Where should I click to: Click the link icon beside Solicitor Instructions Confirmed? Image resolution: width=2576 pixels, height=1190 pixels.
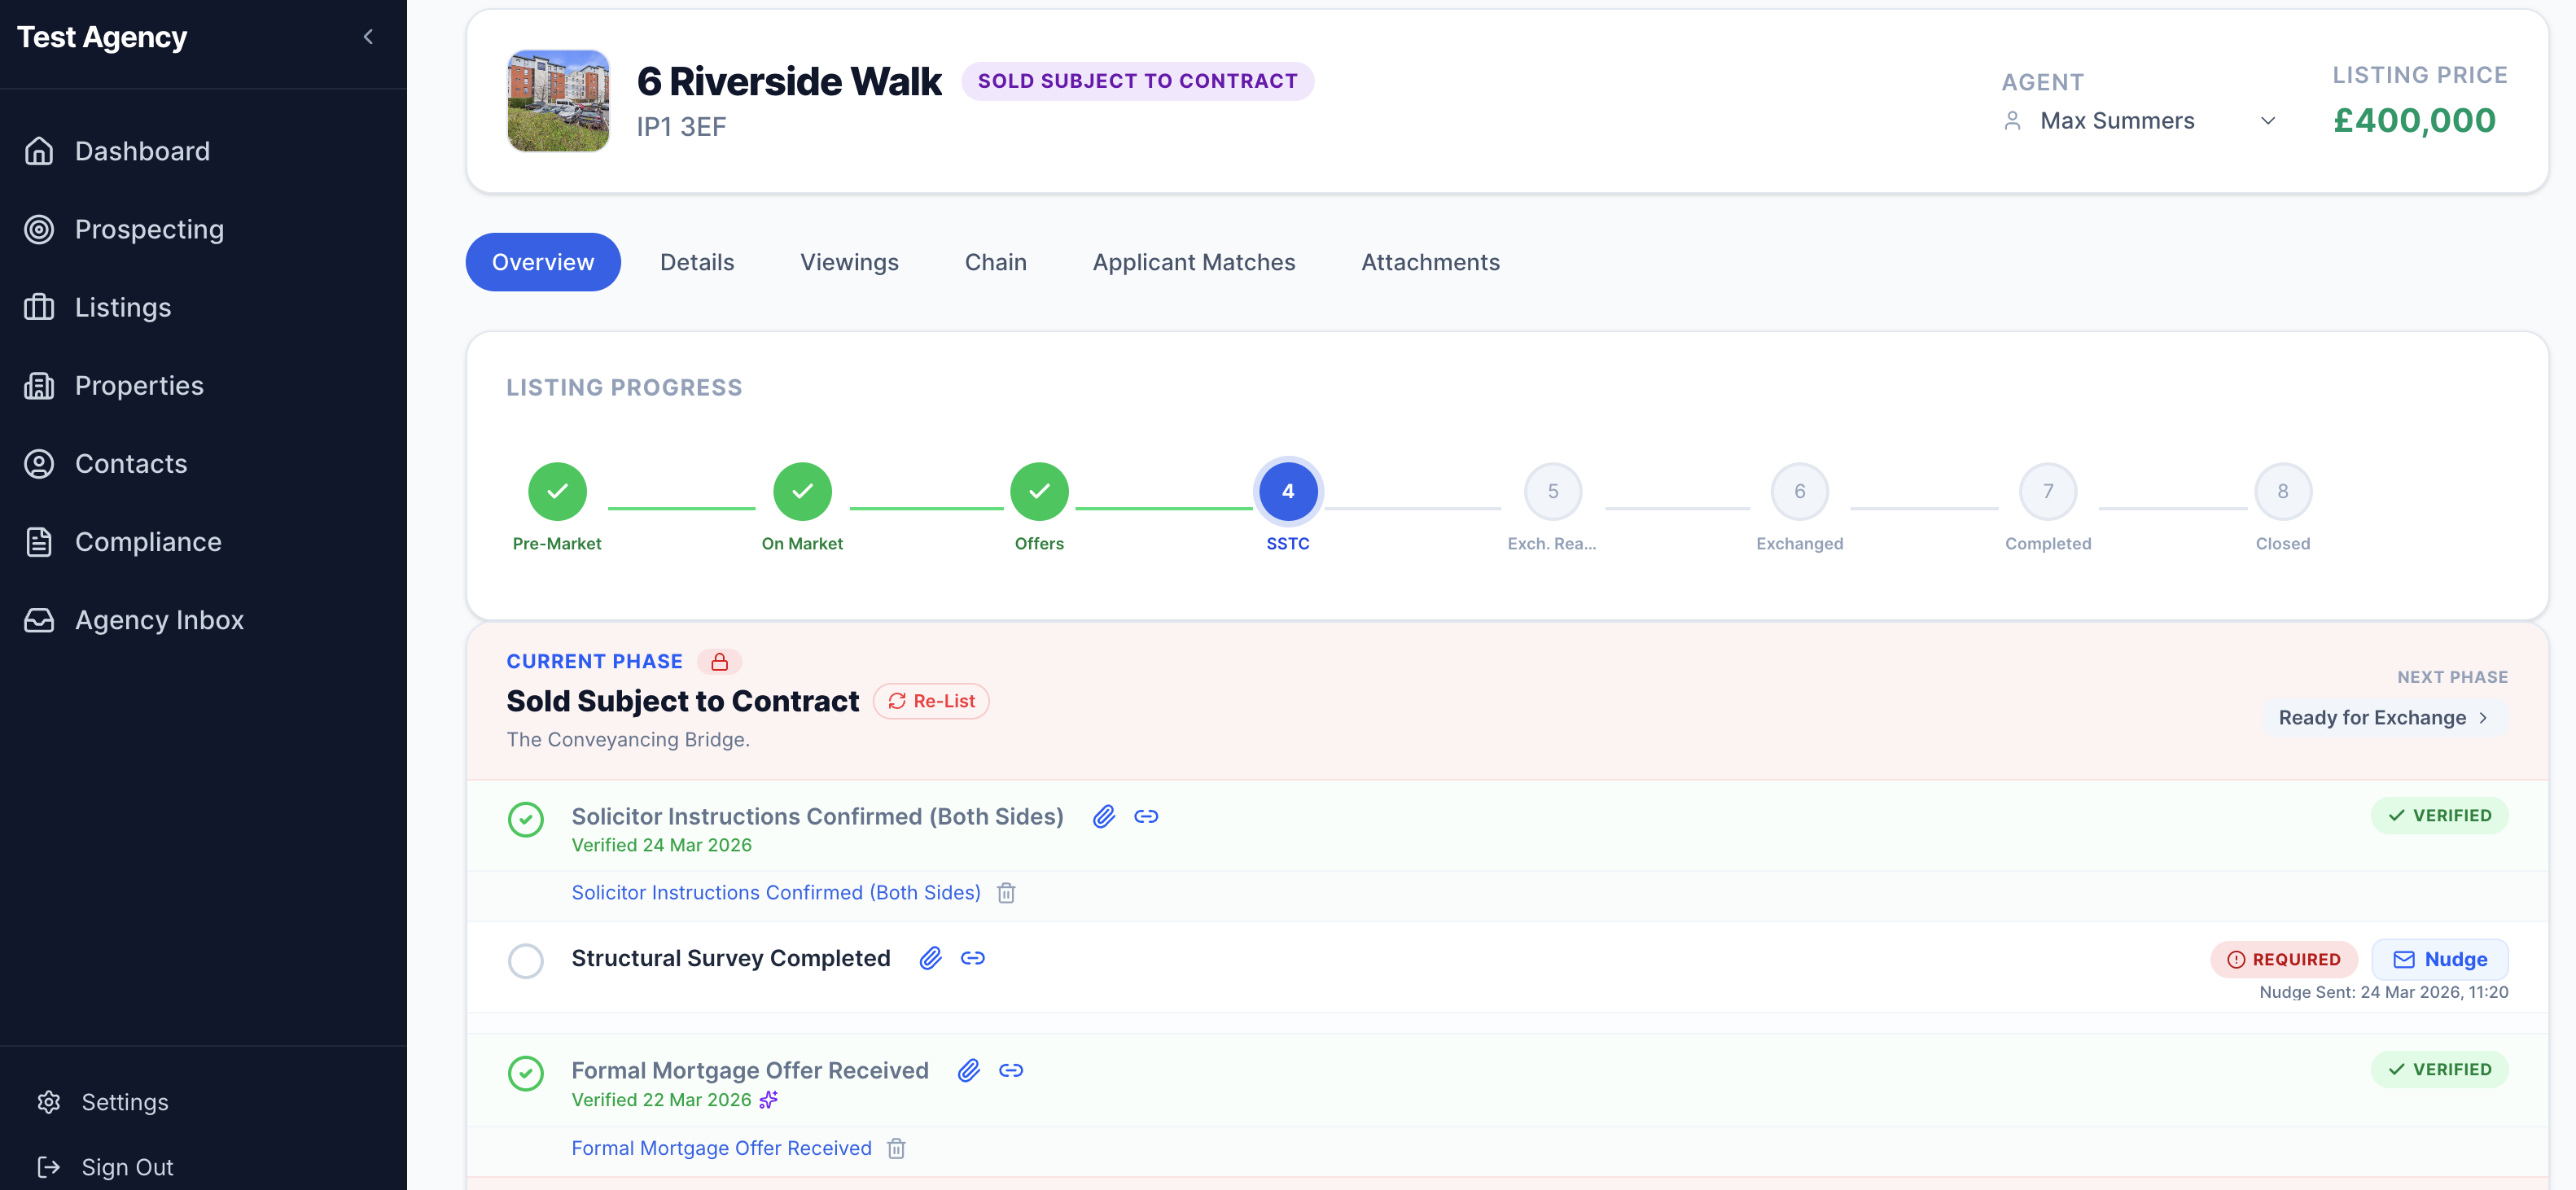1146,816
